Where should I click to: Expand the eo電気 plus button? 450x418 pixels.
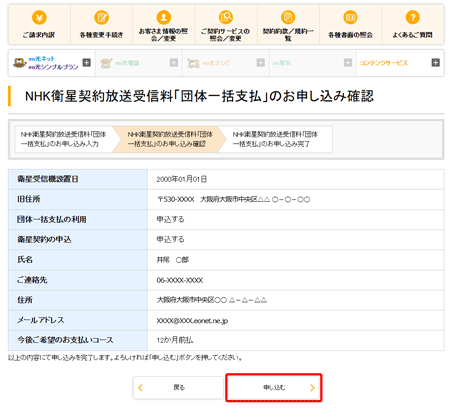click(x=348, y=63)
